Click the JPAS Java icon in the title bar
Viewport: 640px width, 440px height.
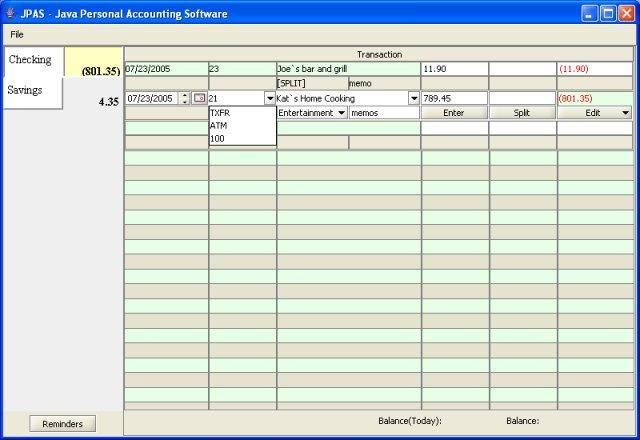11,13
